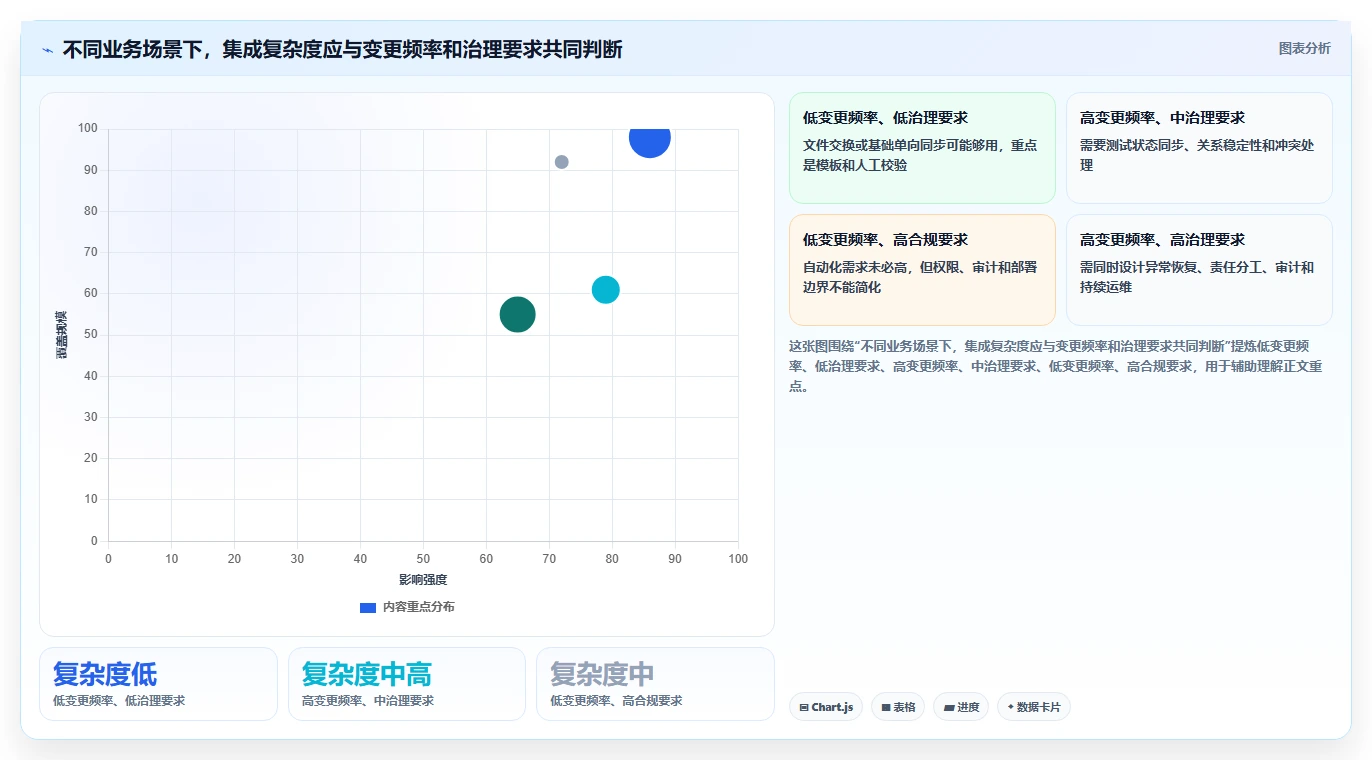The height and width of the screenshot is (760, 1372).
Task: Click the dark teal bubble in chart
Action: tap(518, 315)
